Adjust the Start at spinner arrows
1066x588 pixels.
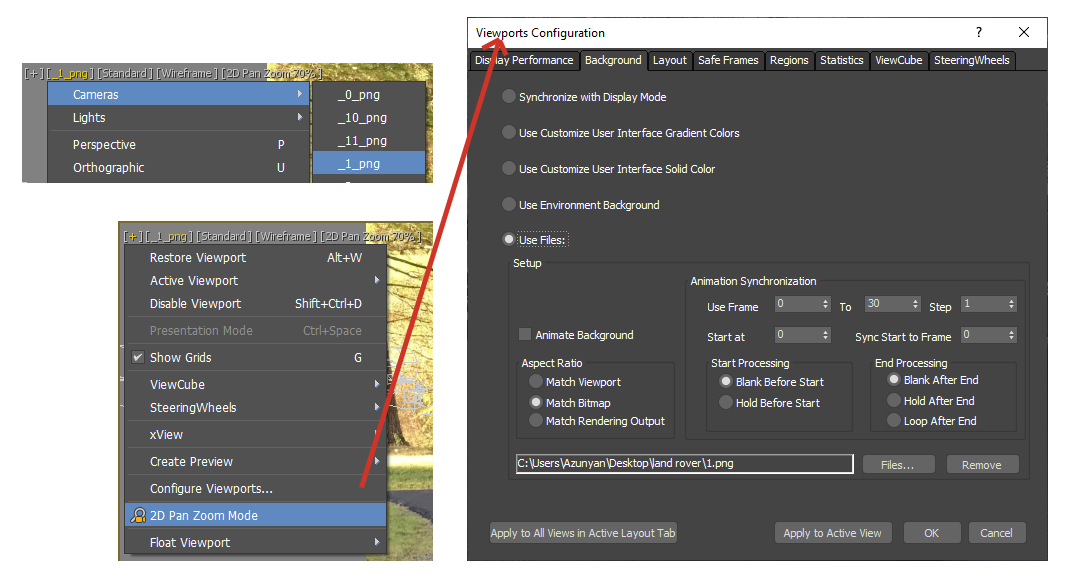click(825, 334)
